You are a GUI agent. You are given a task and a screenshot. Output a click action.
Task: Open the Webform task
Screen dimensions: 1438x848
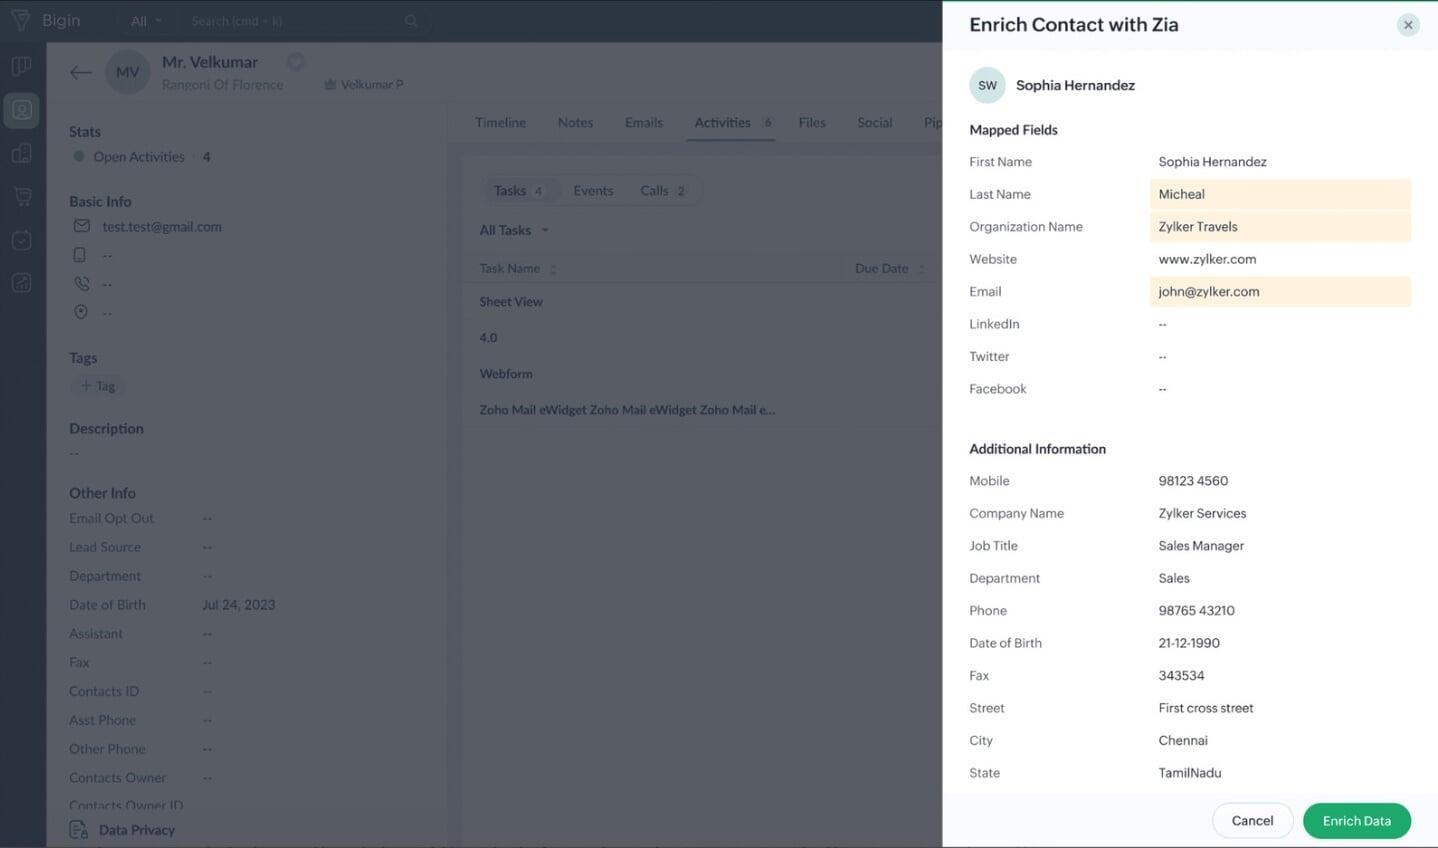[506, 373]
